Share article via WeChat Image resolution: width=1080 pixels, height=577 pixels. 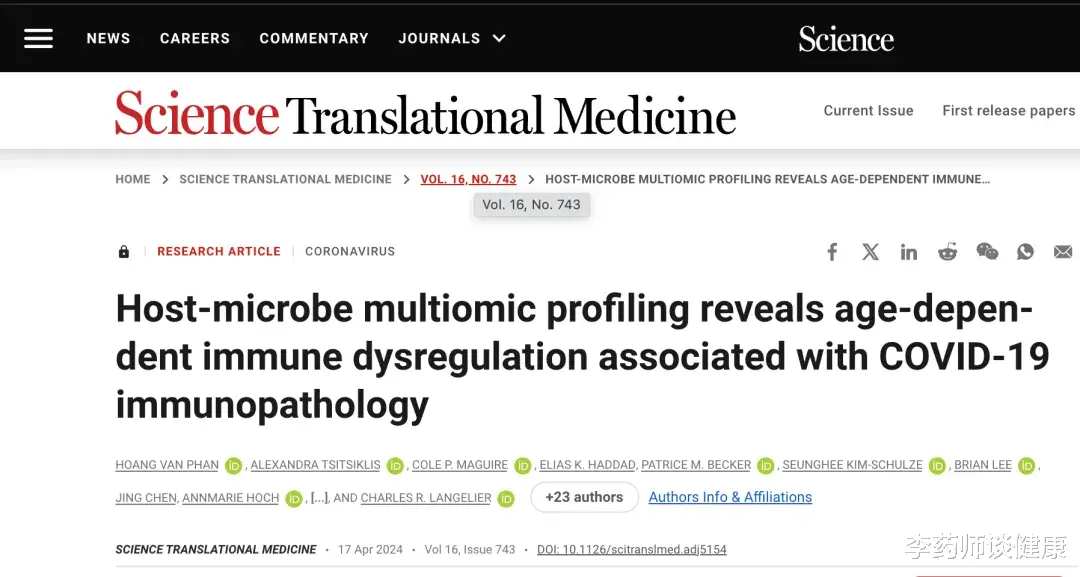[987, 252]
